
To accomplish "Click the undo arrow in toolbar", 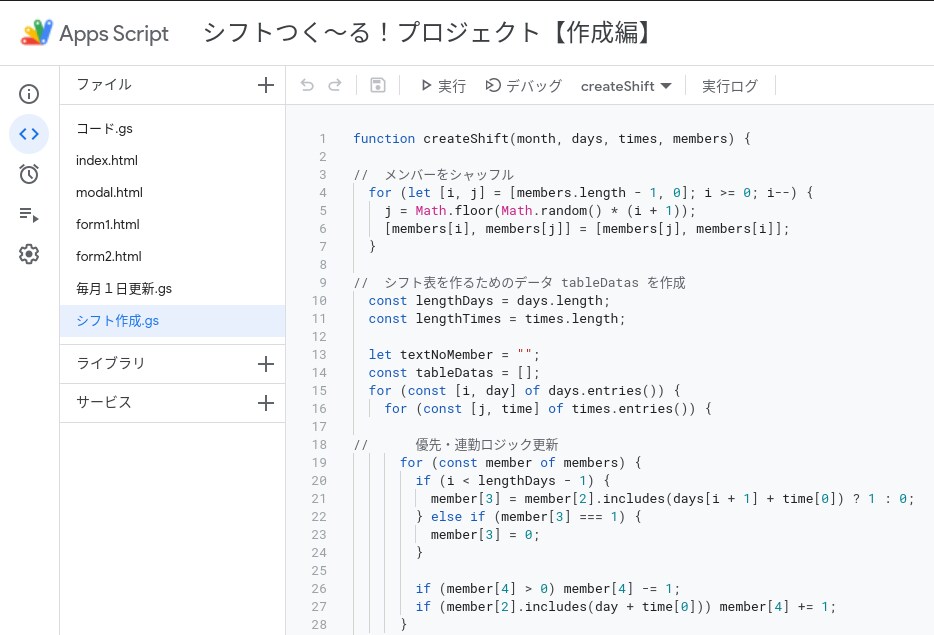I will tap(307, 86).
